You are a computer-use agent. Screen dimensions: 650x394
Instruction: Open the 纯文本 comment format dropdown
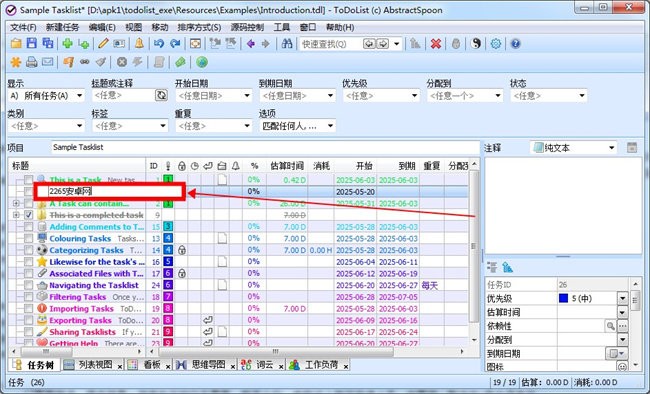[x=573, y=148]
